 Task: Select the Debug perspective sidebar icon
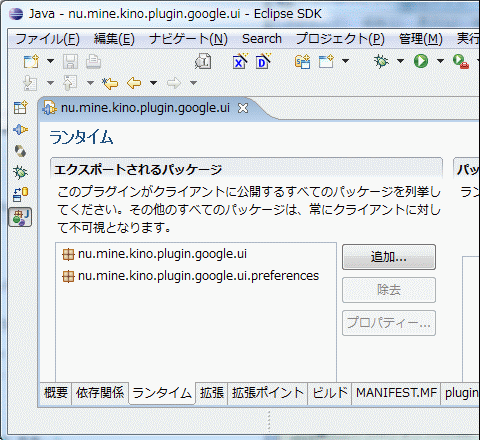20,172
